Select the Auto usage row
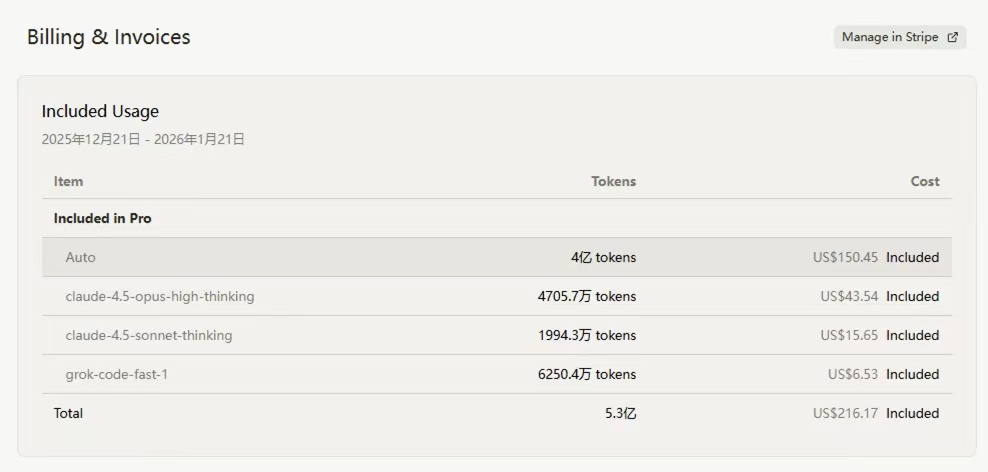 (497, 257)
